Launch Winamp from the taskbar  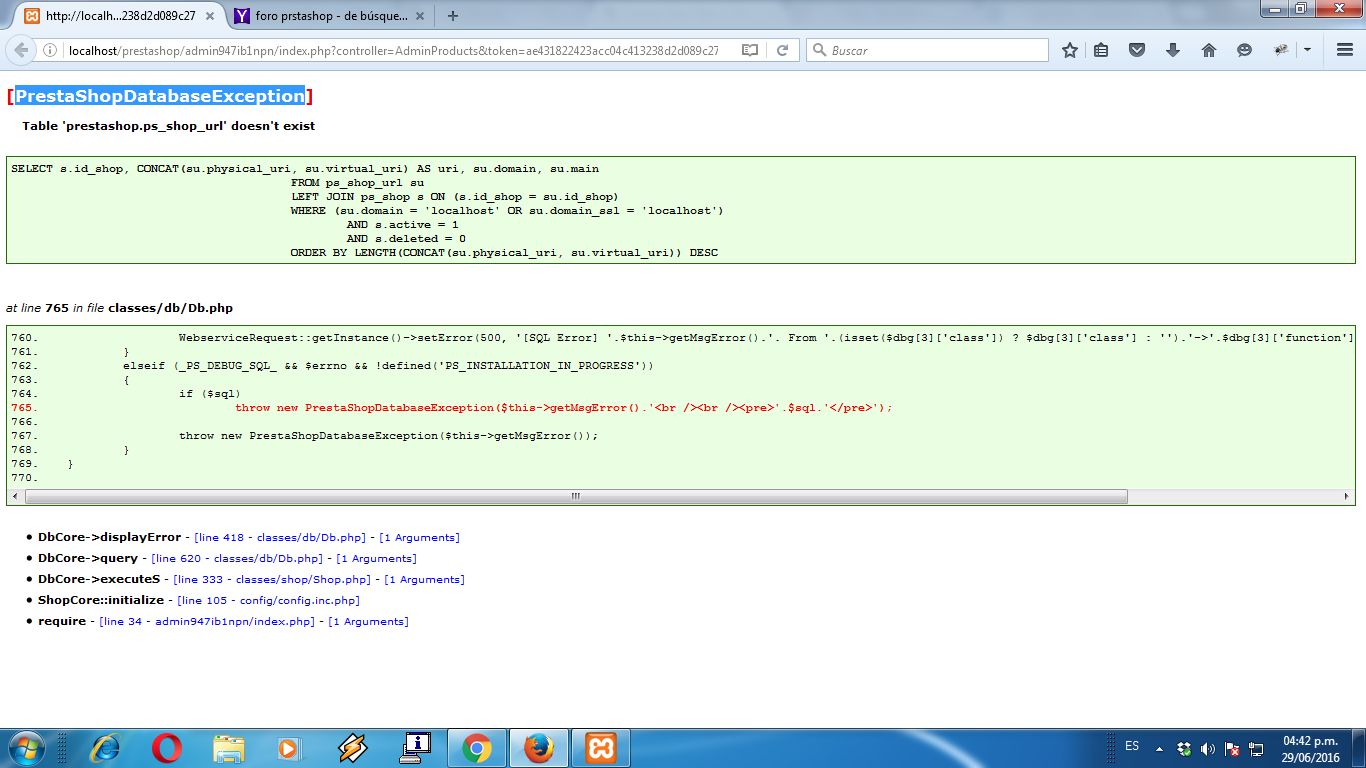pyautogui.click(x=353, y=748)
